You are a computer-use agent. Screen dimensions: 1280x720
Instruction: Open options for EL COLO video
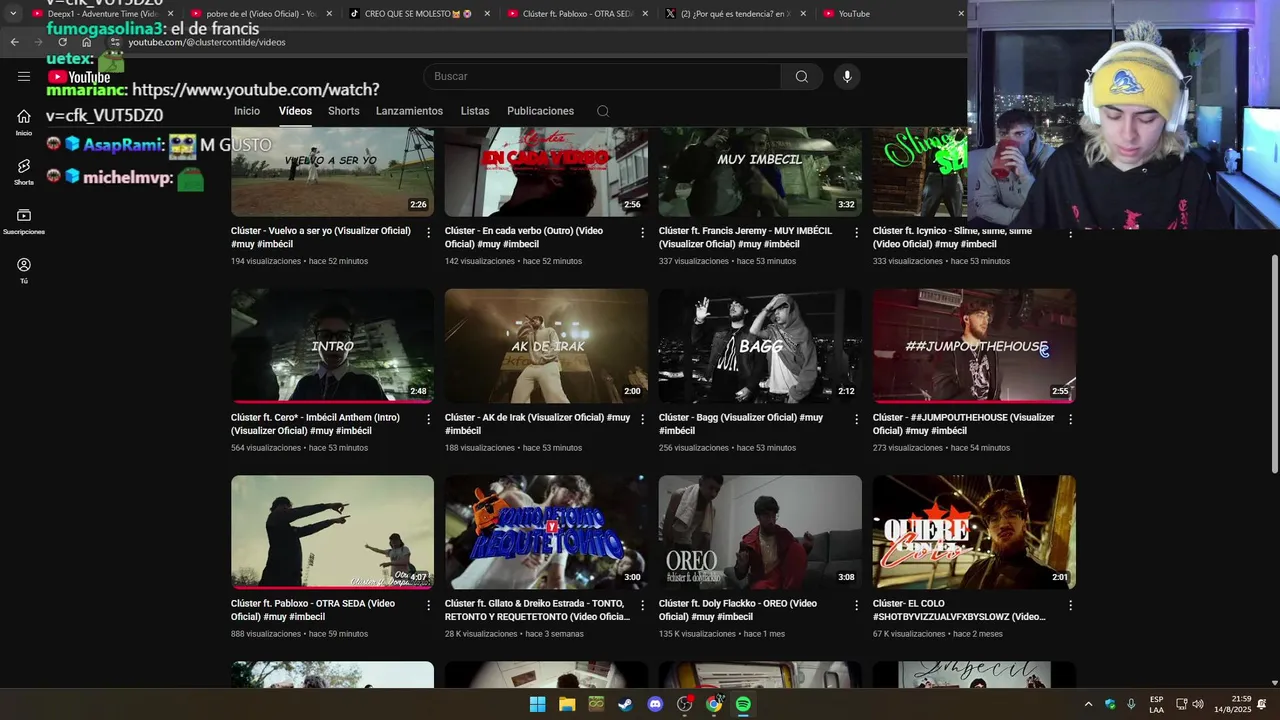click(x=1070, y=605)
